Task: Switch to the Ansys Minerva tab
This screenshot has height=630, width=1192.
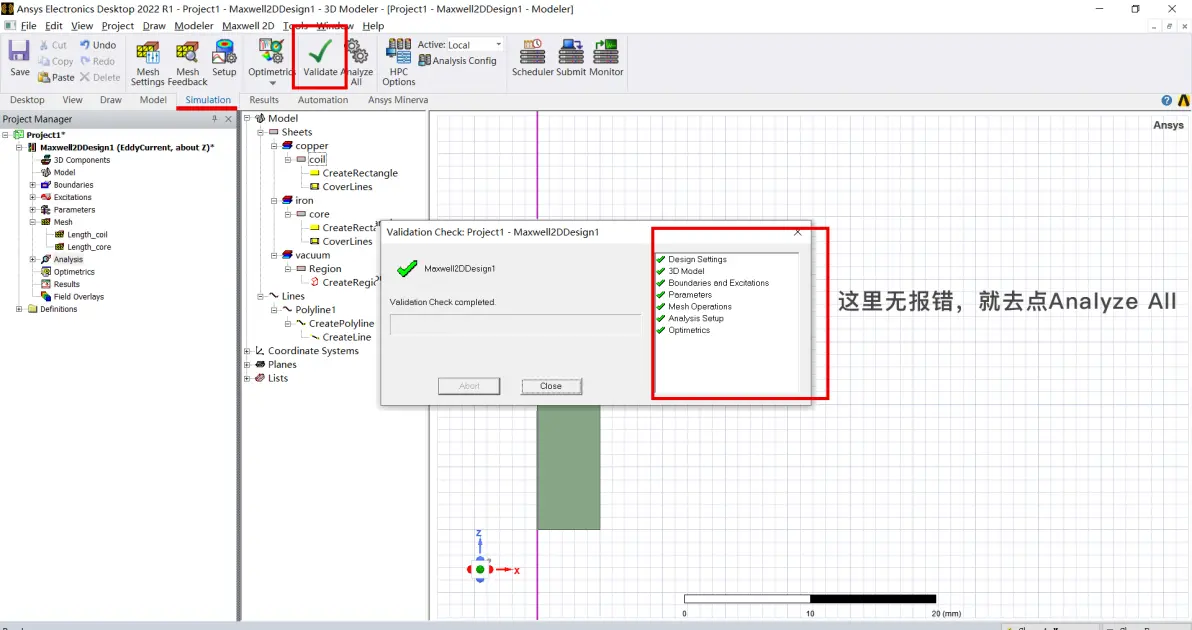Action: [398, 100]
